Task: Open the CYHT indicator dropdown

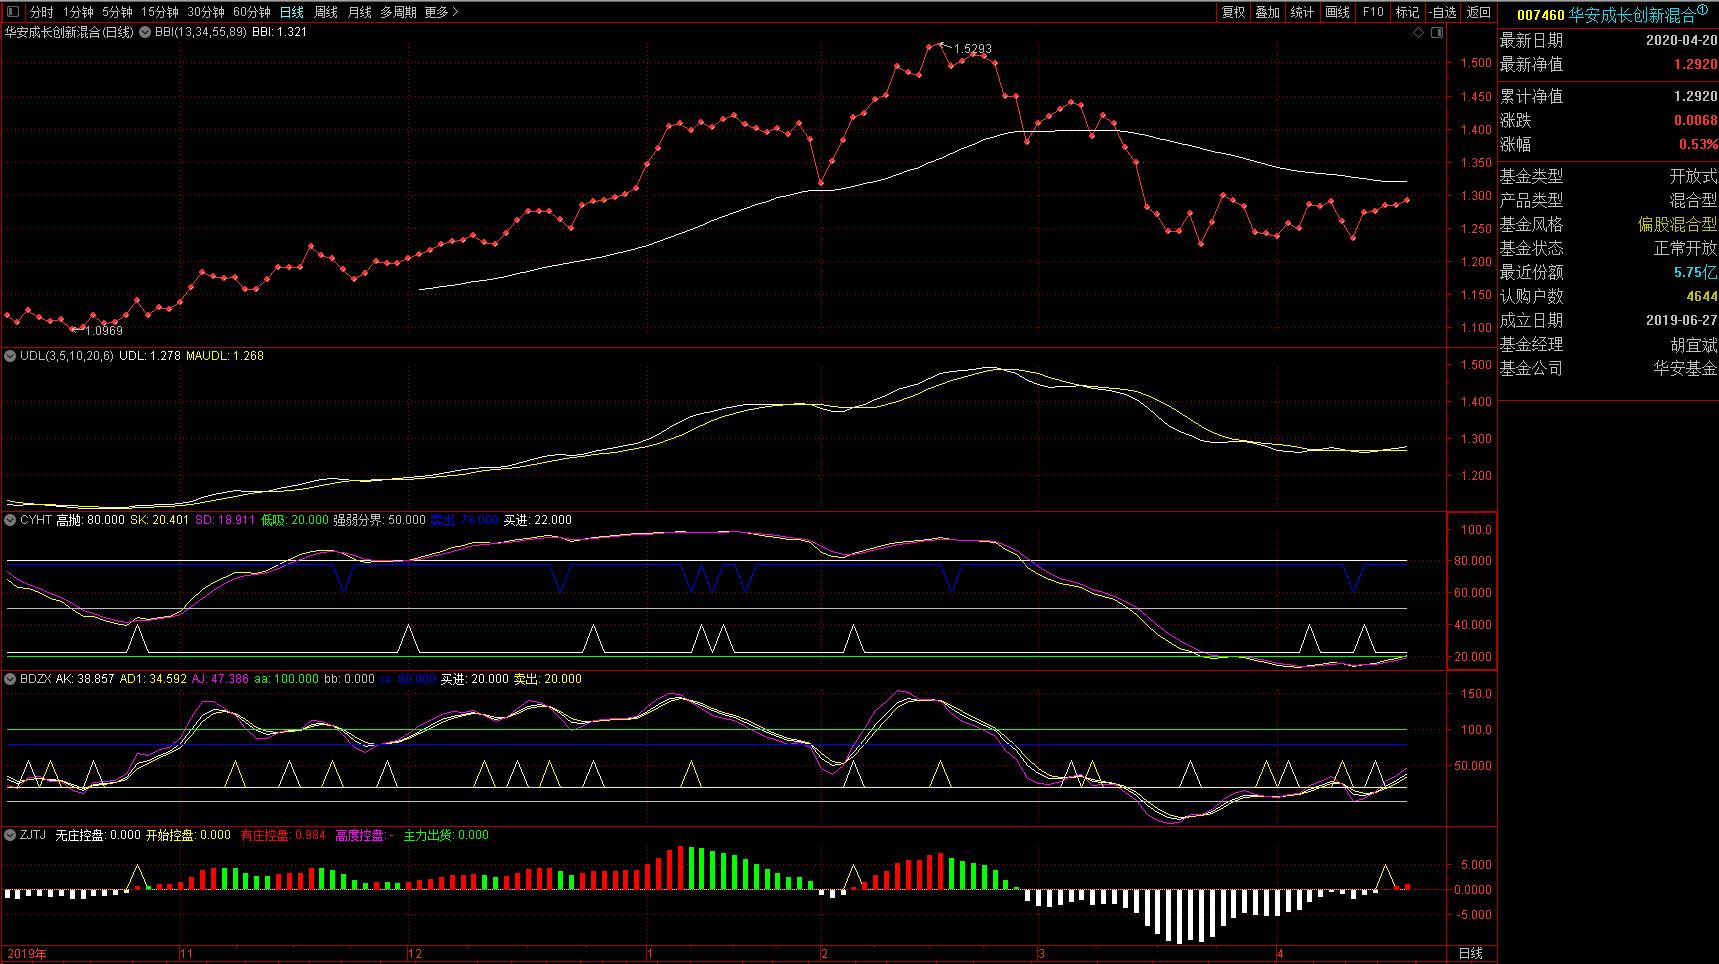Action: pos(11,520)
